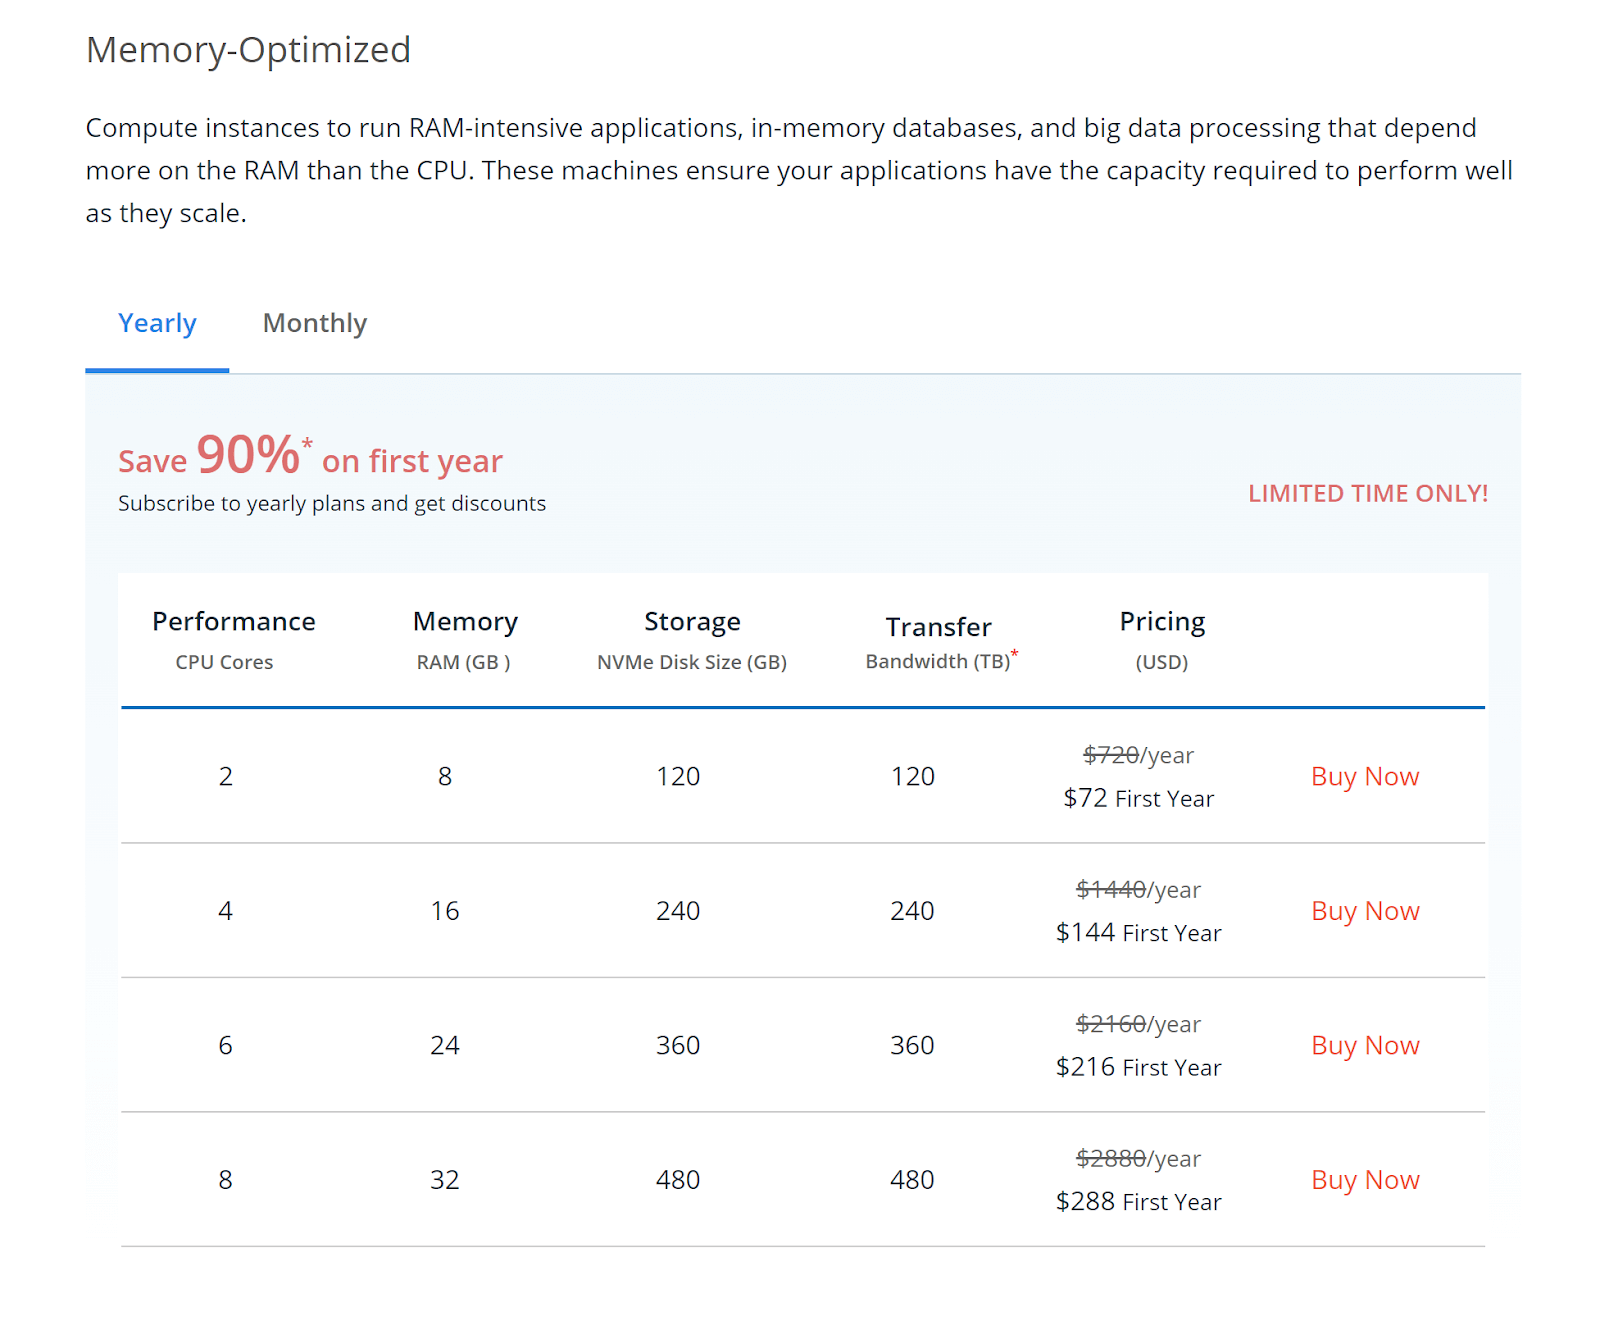The image size is (1600, 1330).
Task: Buy Now for the 6-core 24GB plan
Action: [x=1365, y=1046]
